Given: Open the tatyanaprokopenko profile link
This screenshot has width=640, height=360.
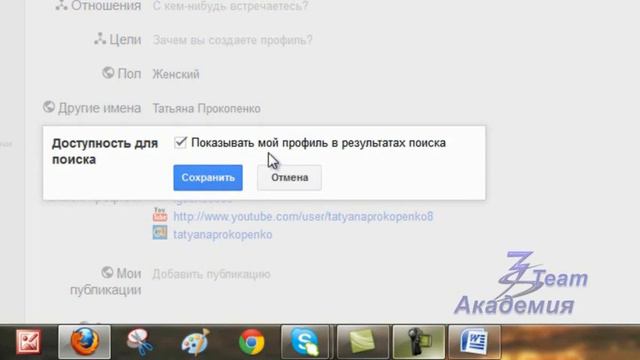Looking at the screenshot, I should (x=223, y=235).
